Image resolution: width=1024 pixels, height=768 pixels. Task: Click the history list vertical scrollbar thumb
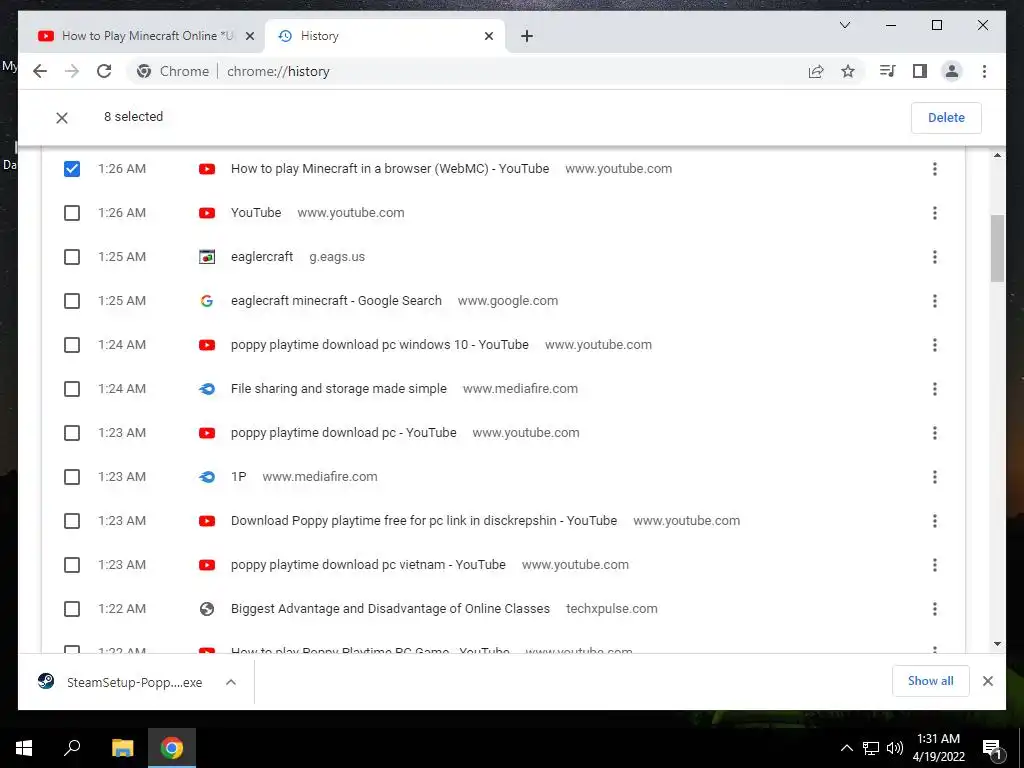(x=997, y=248)
